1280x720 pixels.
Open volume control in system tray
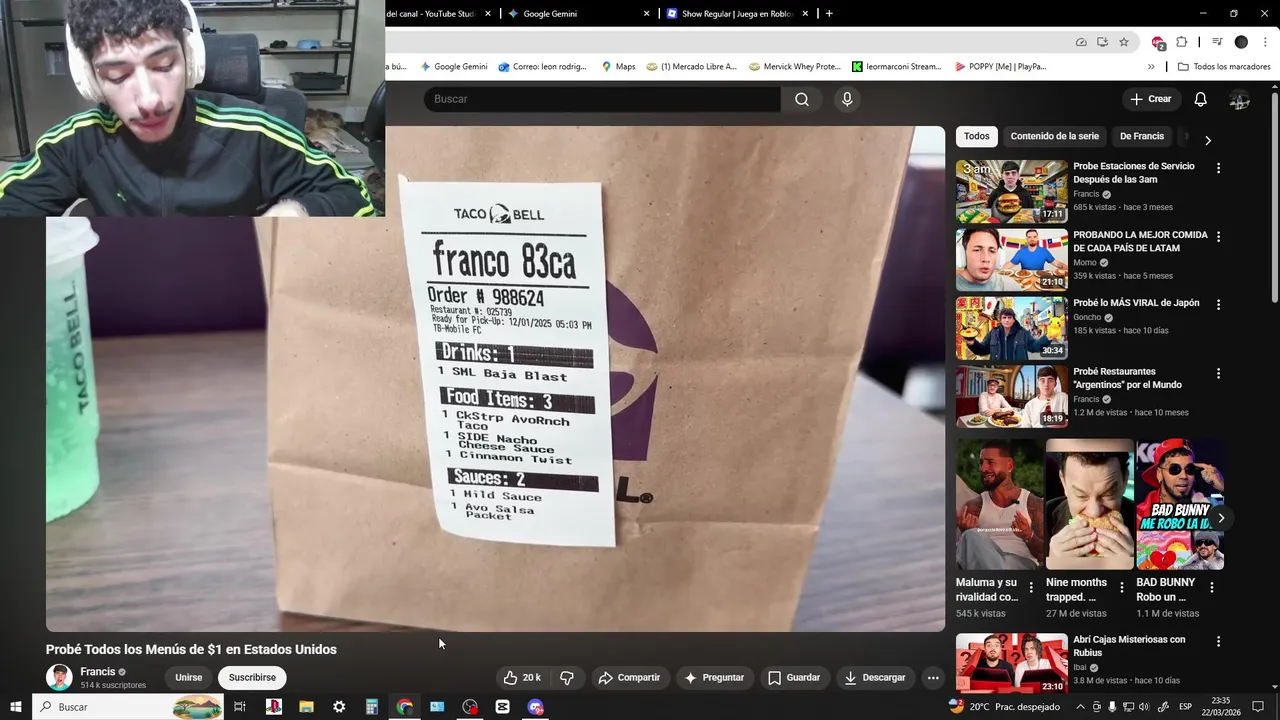tap(1145, 706)
